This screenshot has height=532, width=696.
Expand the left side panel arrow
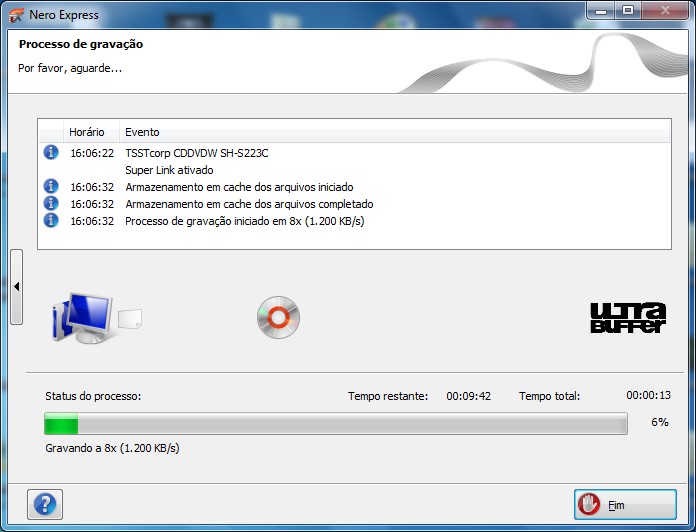tap(16, 287)
